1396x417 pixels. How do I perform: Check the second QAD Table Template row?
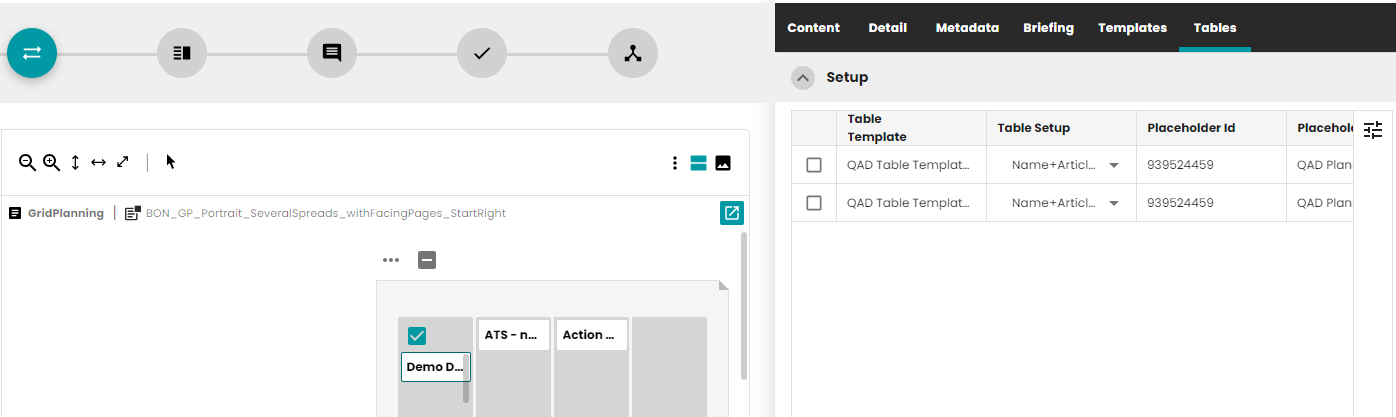pyautogui.click(x=814, y=203)
